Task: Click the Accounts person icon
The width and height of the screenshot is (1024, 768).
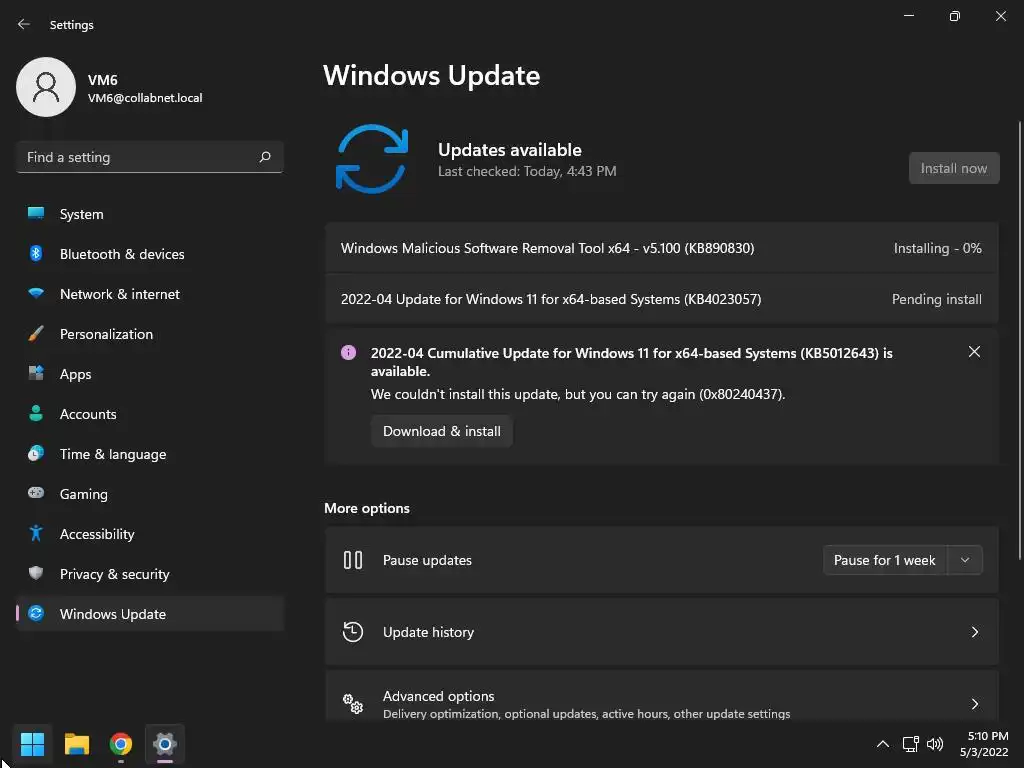Action: click(x=36, y=413)
